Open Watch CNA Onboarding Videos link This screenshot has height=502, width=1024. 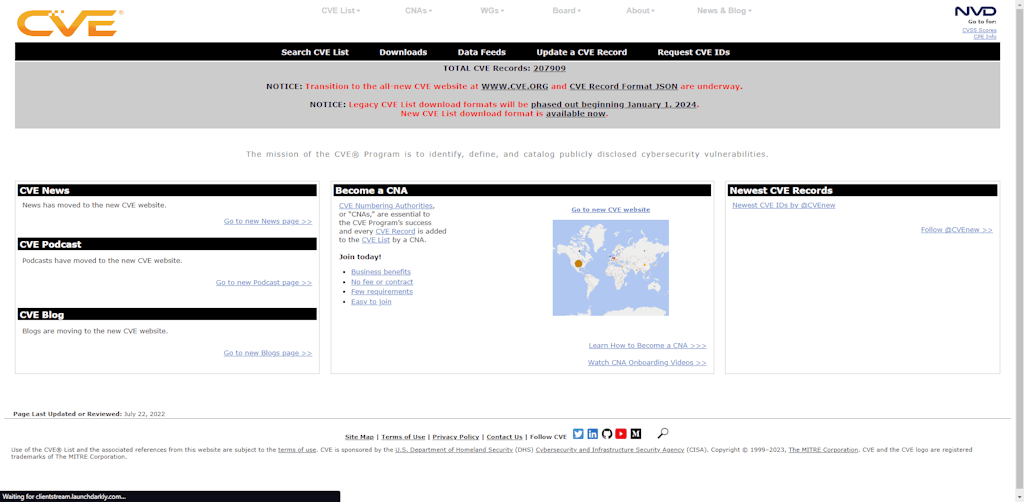[647, 362]
